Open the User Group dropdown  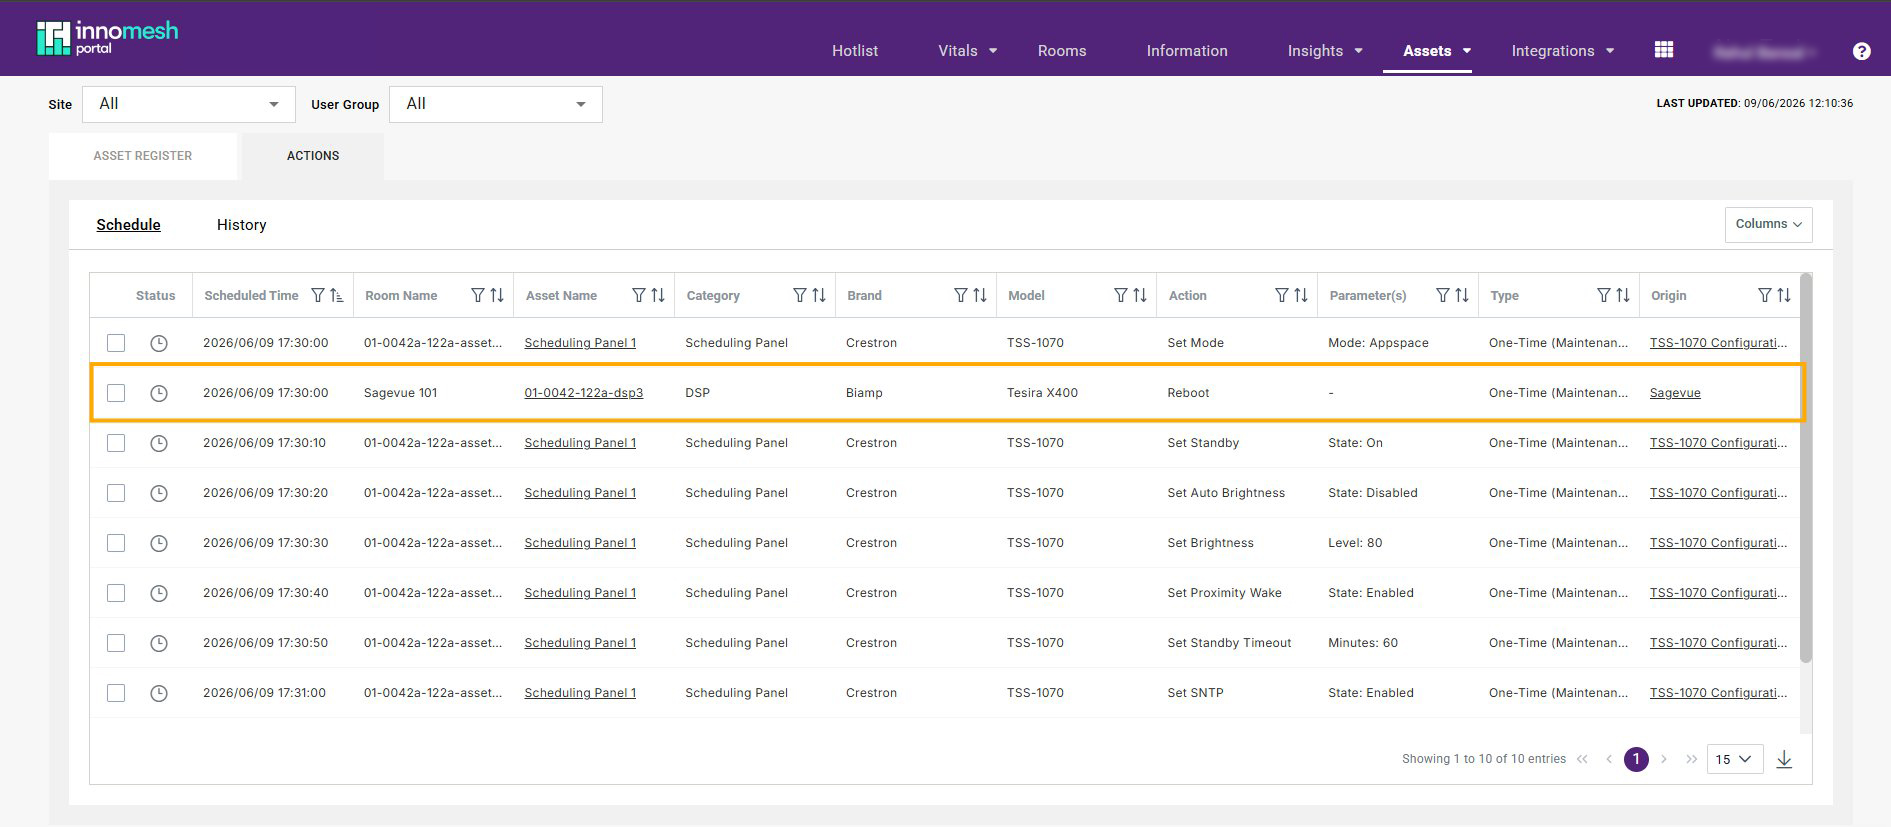point(496,104)
